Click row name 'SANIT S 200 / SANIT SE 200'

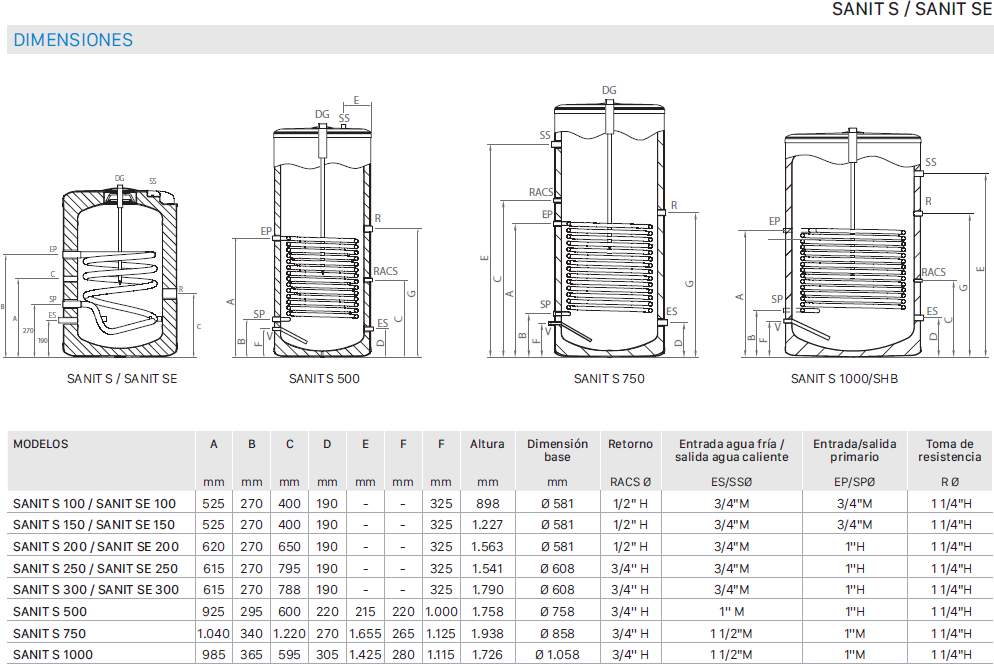click(x=96, y=547)
